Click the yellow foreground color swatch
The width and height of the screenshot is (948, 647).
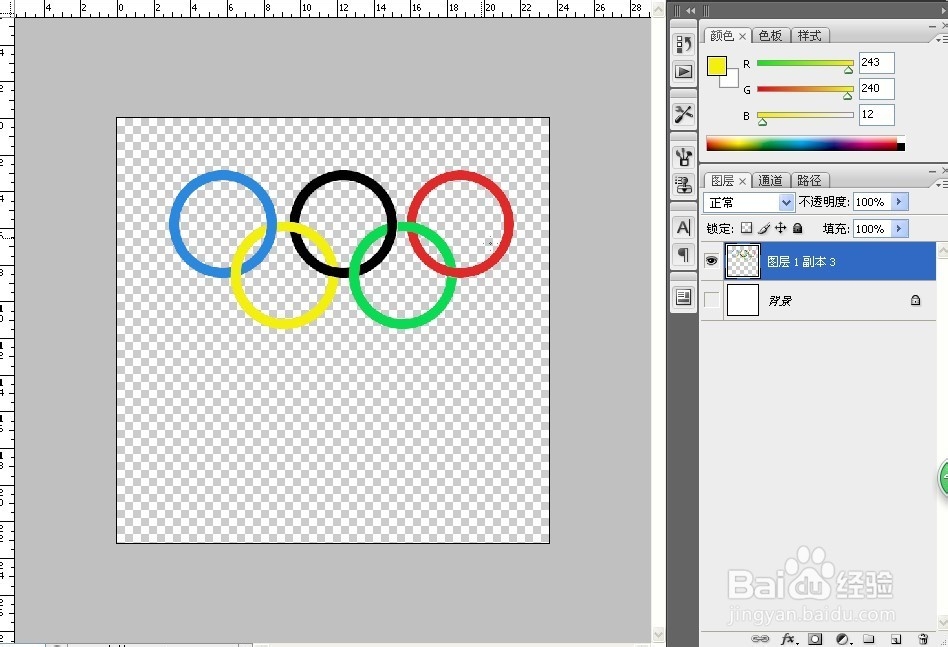coord(716,66)
